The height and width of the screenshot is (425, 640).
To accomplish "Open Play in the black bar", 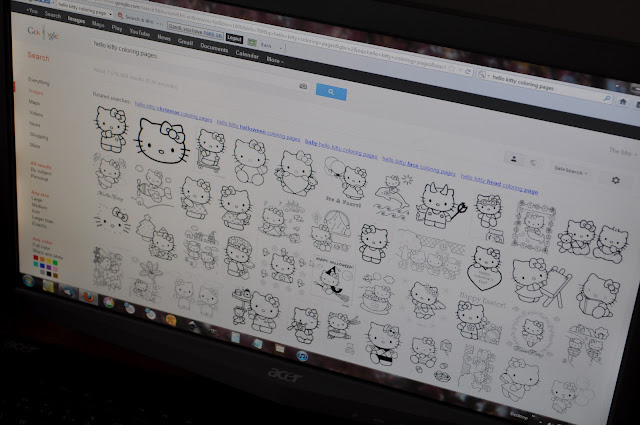I will 117,28.
